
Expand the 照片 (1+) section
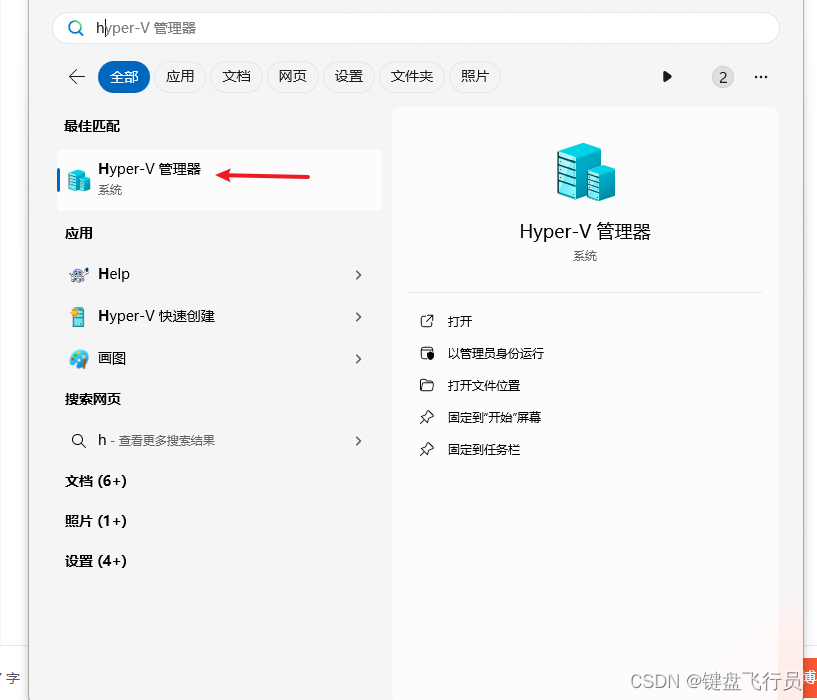pos(96,521)
